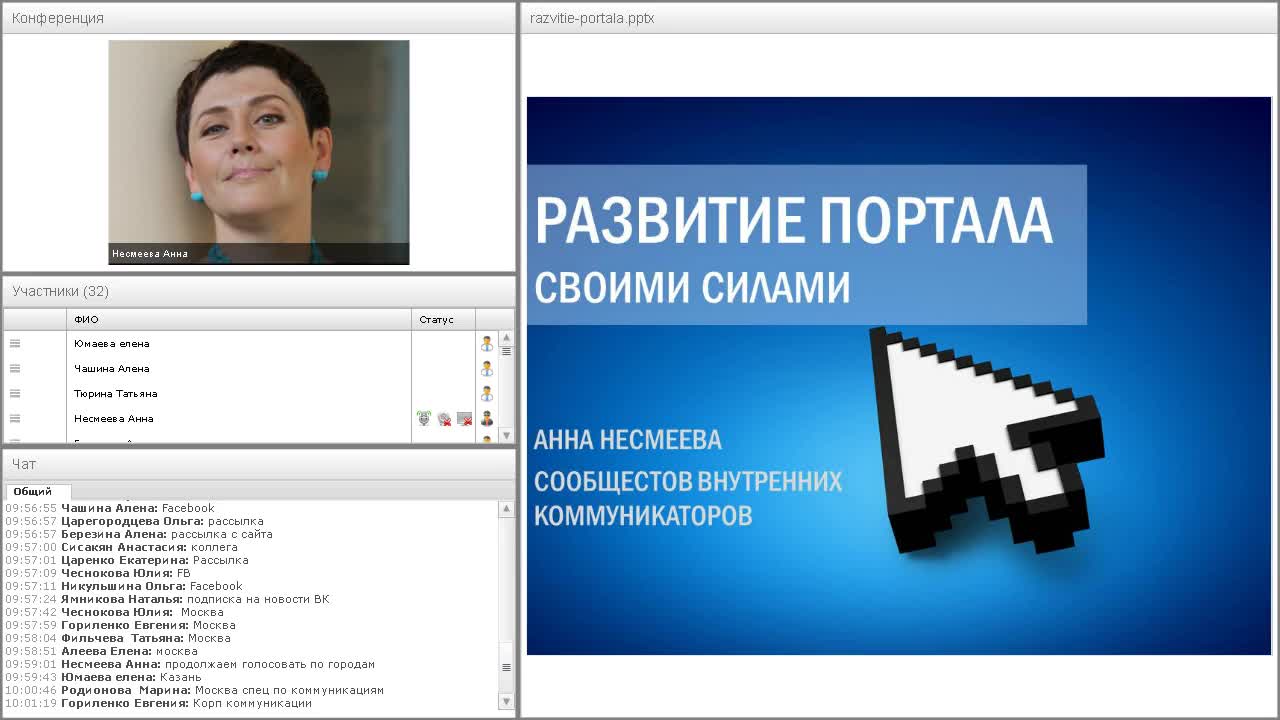Click the avatar icon next to Чашина Алена
The height and width of the screenshot is (720, 1280).
[x=487, y=368]
